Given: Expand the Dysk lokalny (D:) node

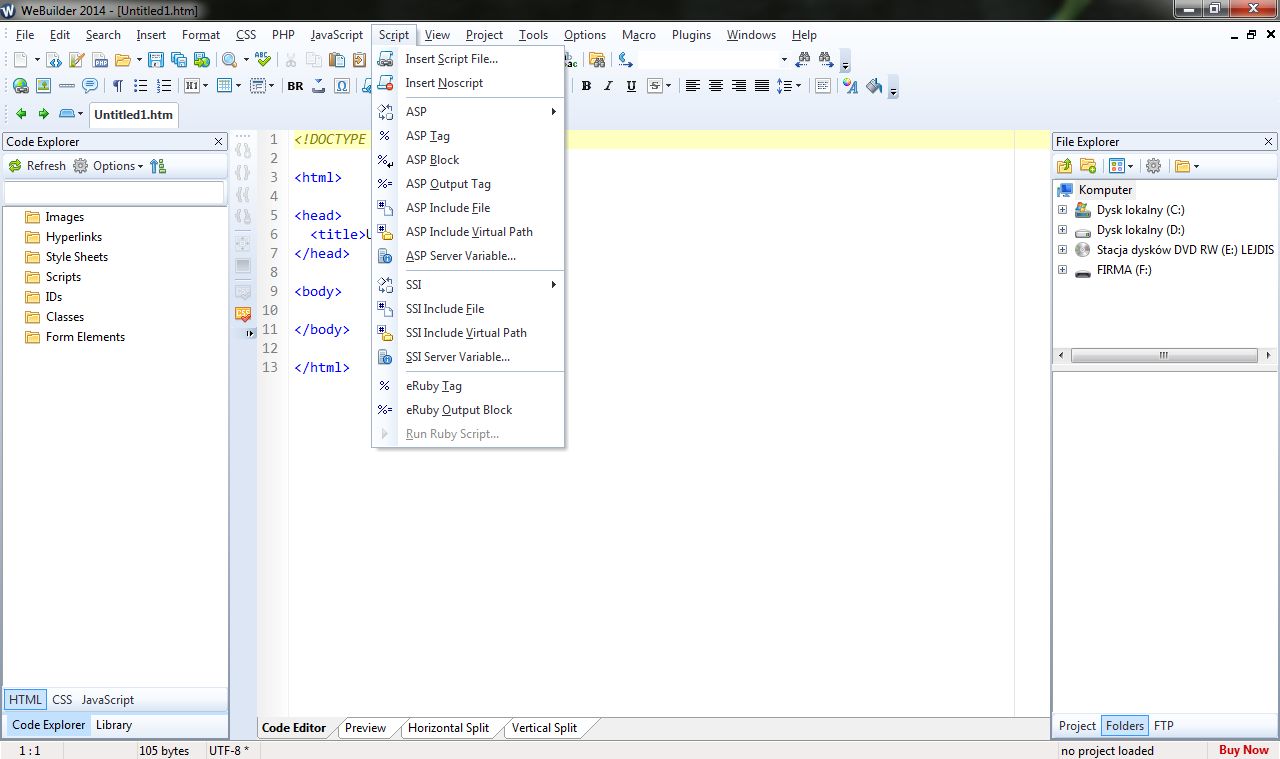Looking at the screenshot, I should click(x=1062, y=230).
